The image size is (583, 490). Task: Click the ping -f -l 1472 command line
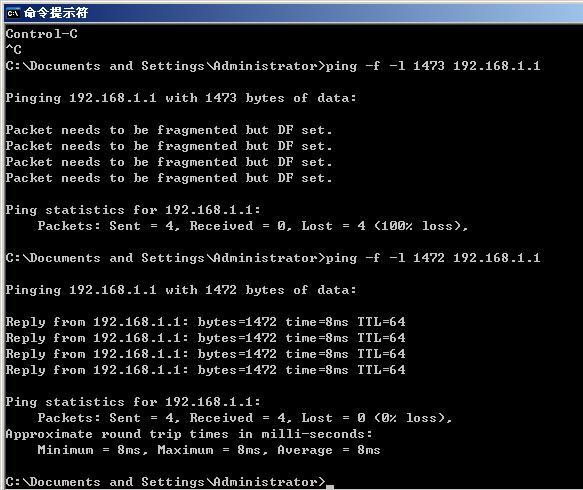pos(273,258)
